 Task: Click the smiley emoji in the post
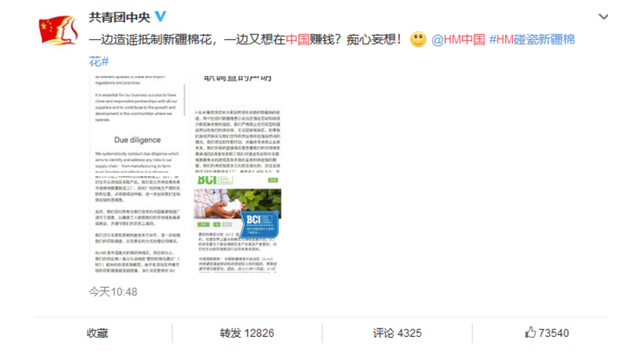pyautogui.click(x=418, y=39)
